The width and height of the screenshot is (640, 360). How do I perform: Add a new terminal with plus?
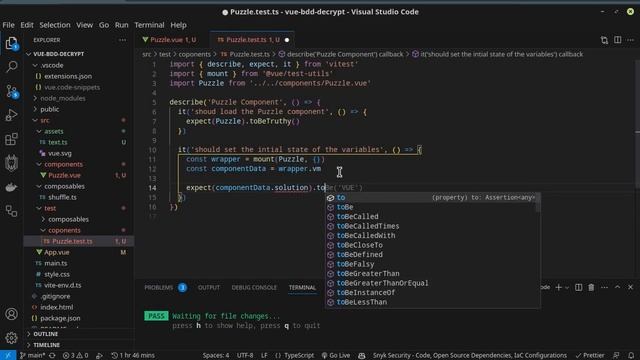[x=558, y=287]
